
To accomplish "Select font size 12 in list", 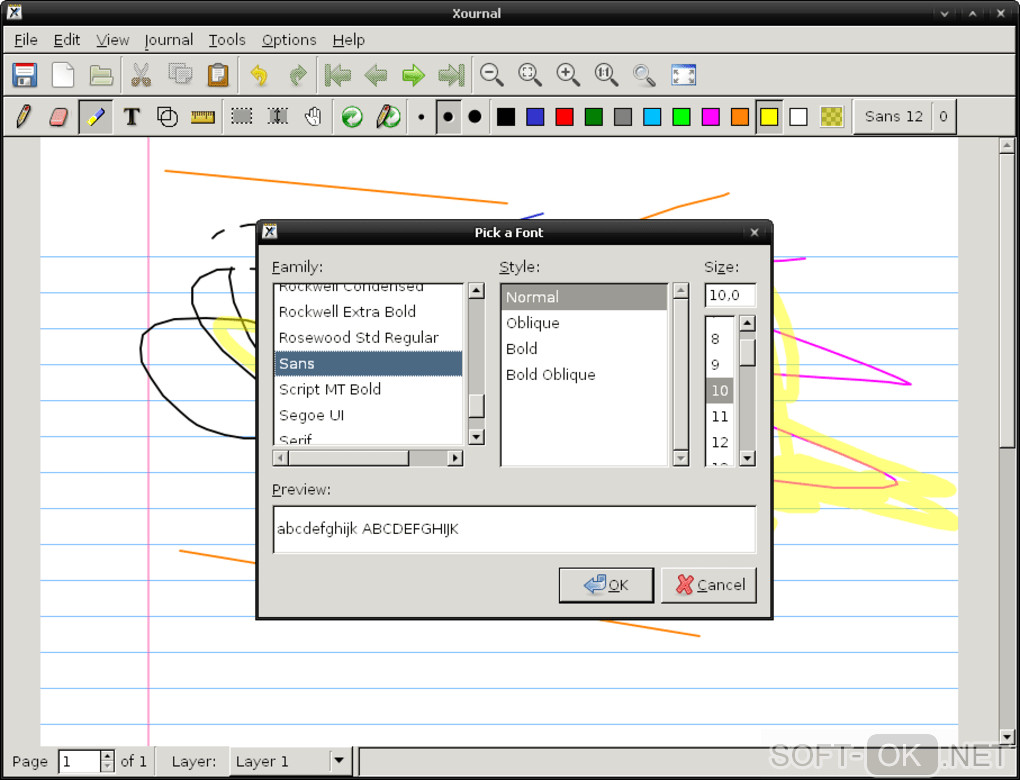I will (x=719, y=442).
